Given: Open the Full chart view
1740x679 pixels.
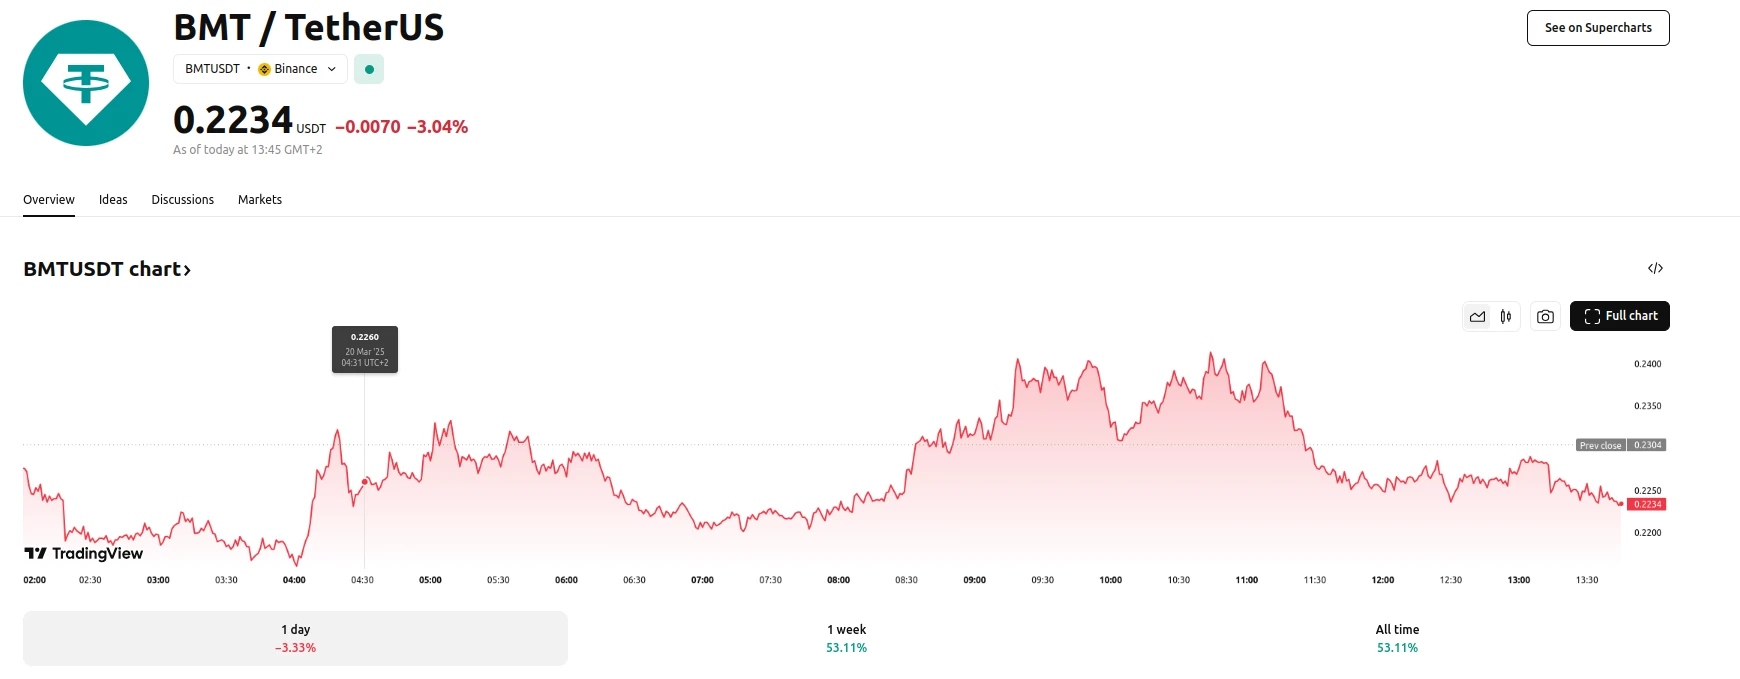Looking at the screenshot, I should click(1619, 316).
